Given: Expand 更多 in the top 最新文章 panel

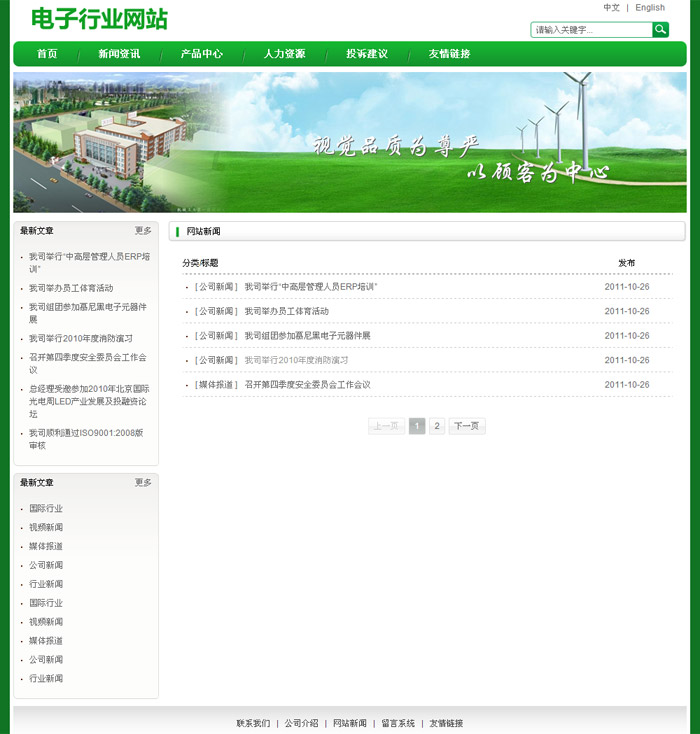Looking at the screenshot, I should (143, 231).
